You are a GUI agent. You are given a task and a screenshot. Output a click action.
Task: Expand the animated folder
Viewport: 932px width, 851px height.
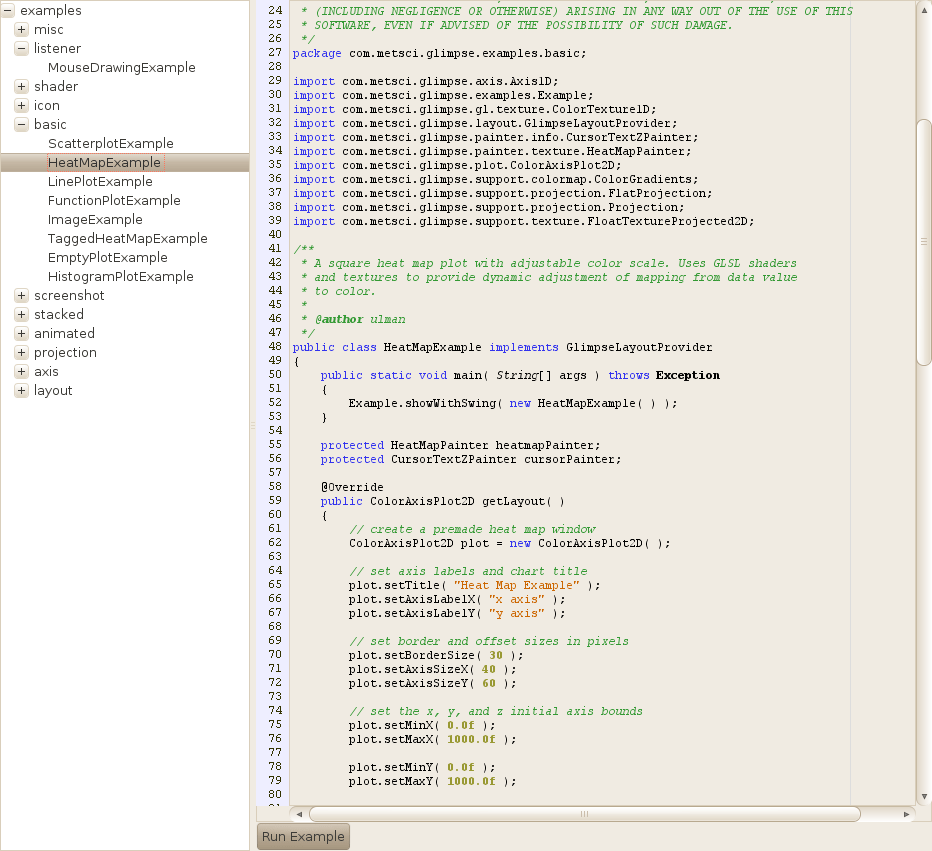tap(21, 333)
